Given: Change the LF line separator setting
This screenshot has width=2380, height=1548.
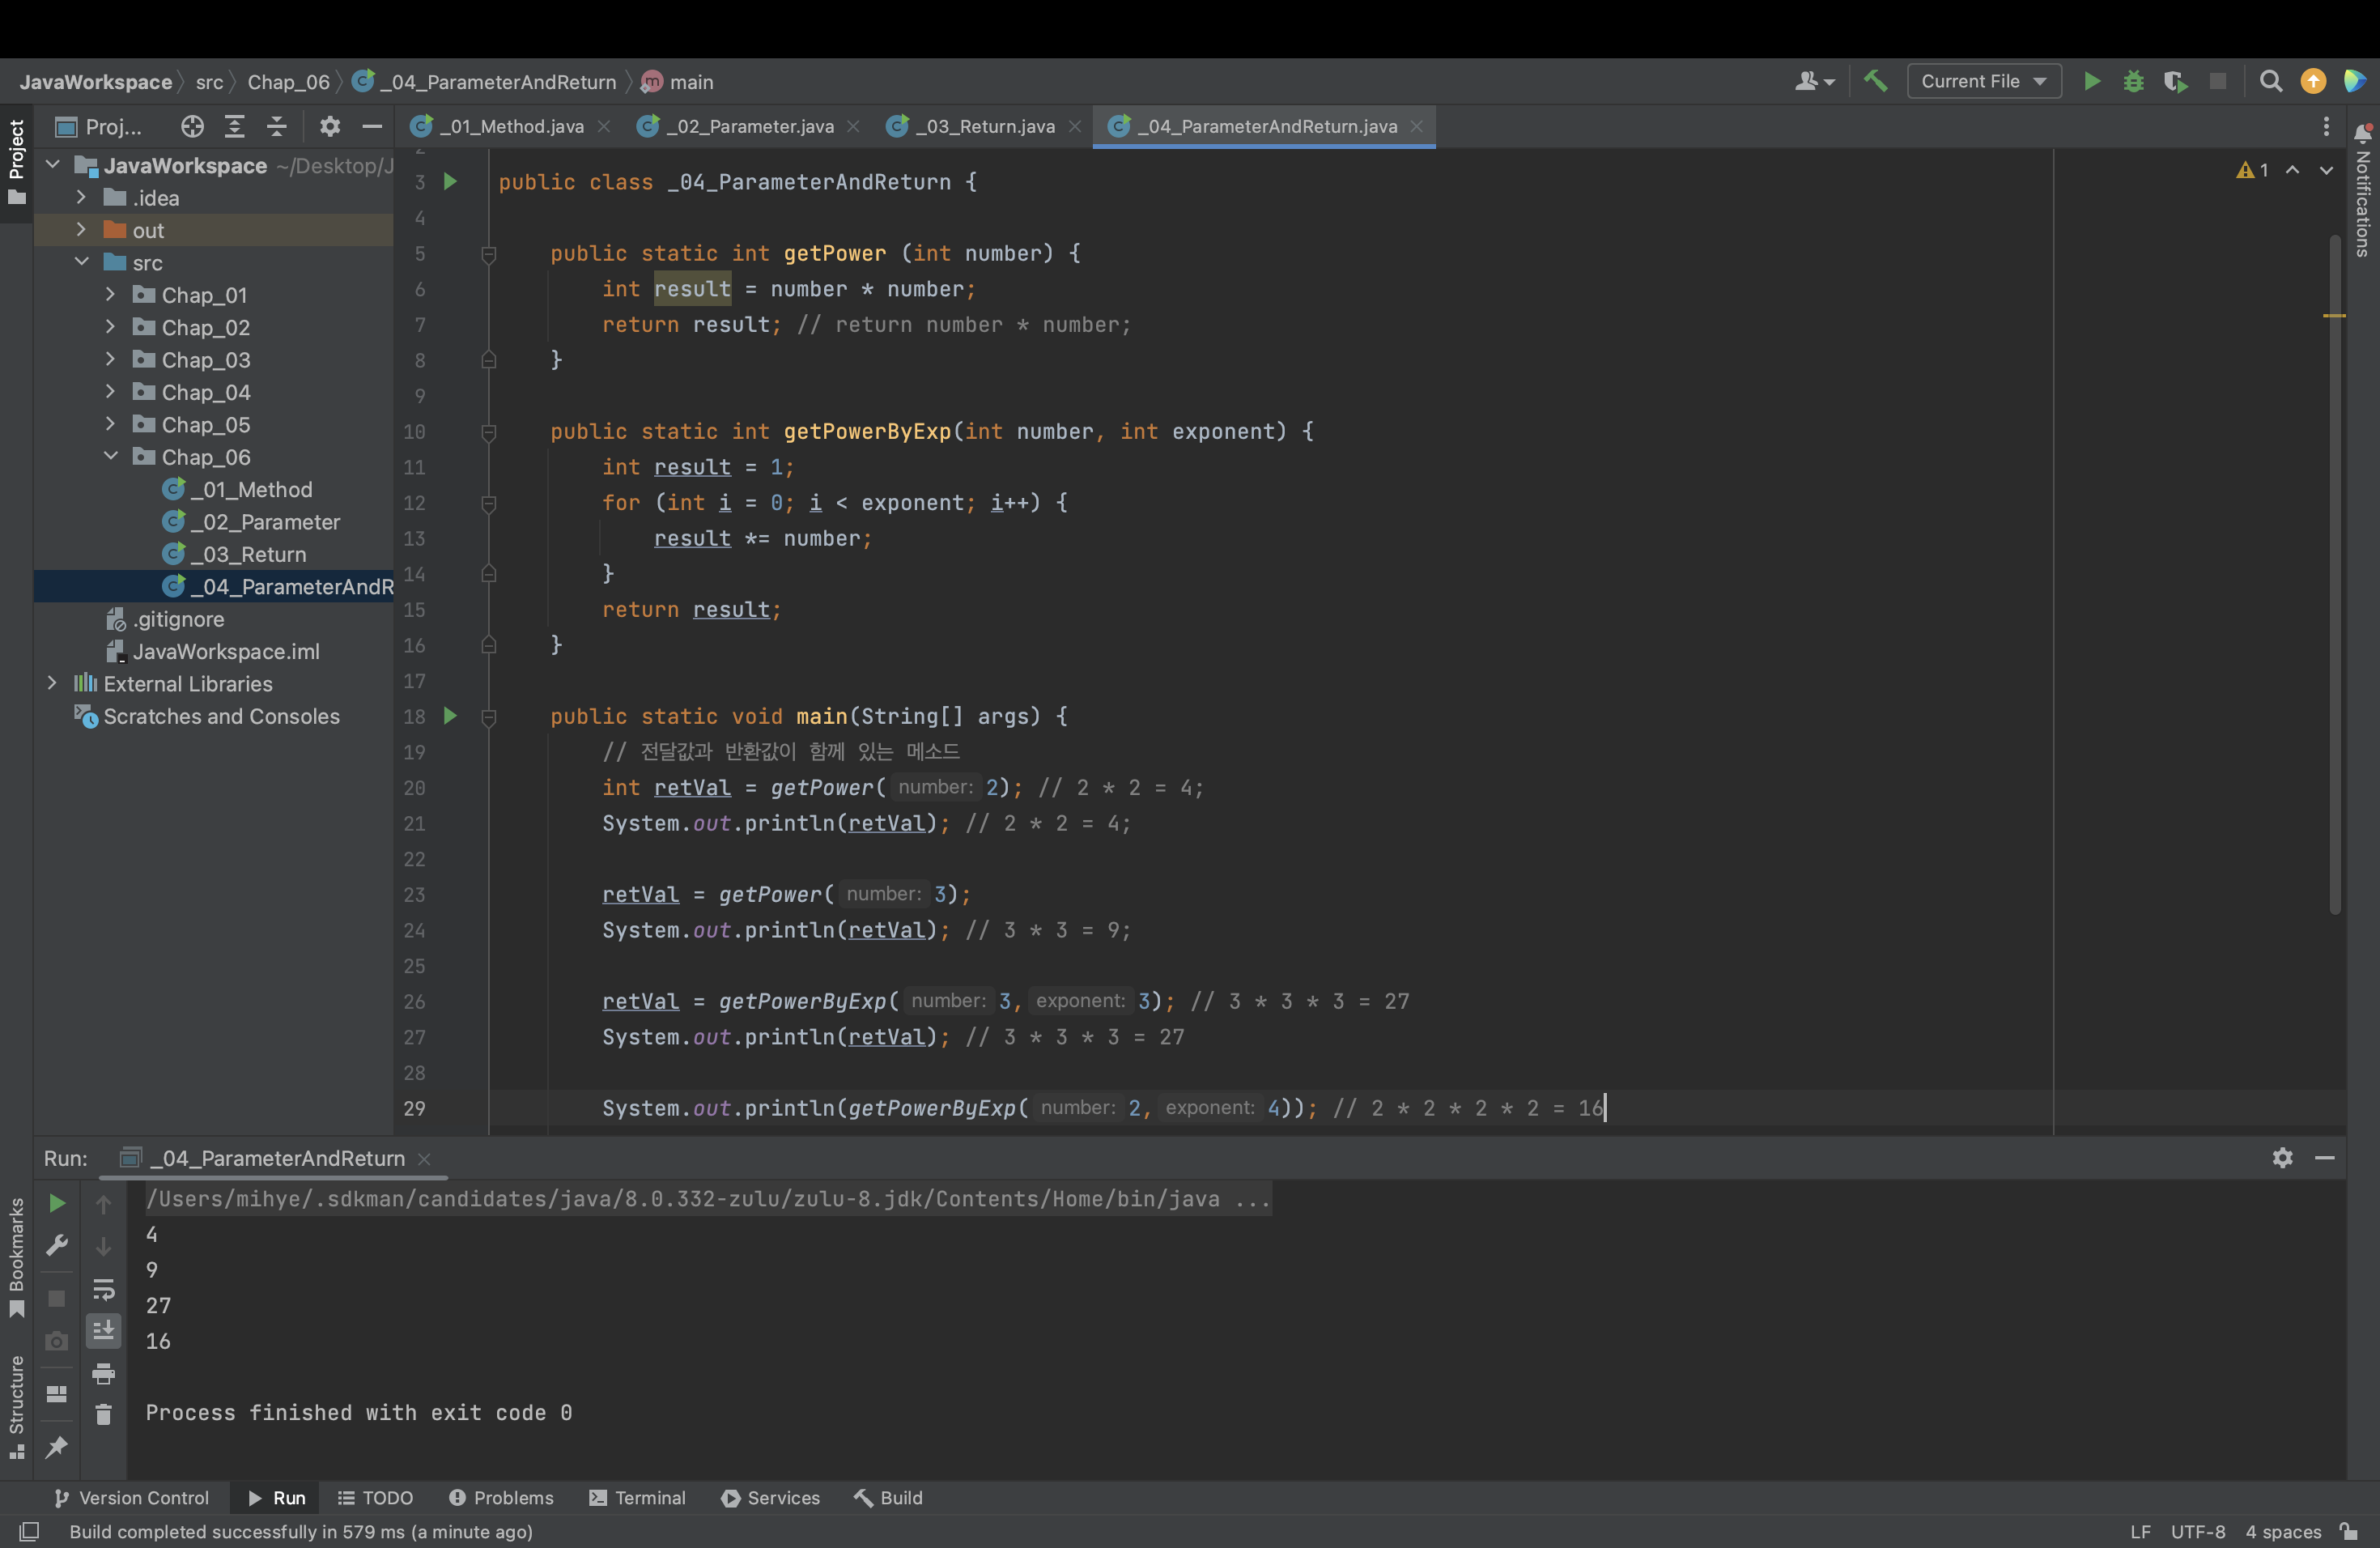Looking at the screenshot, I should [x=2140, y=1531].
